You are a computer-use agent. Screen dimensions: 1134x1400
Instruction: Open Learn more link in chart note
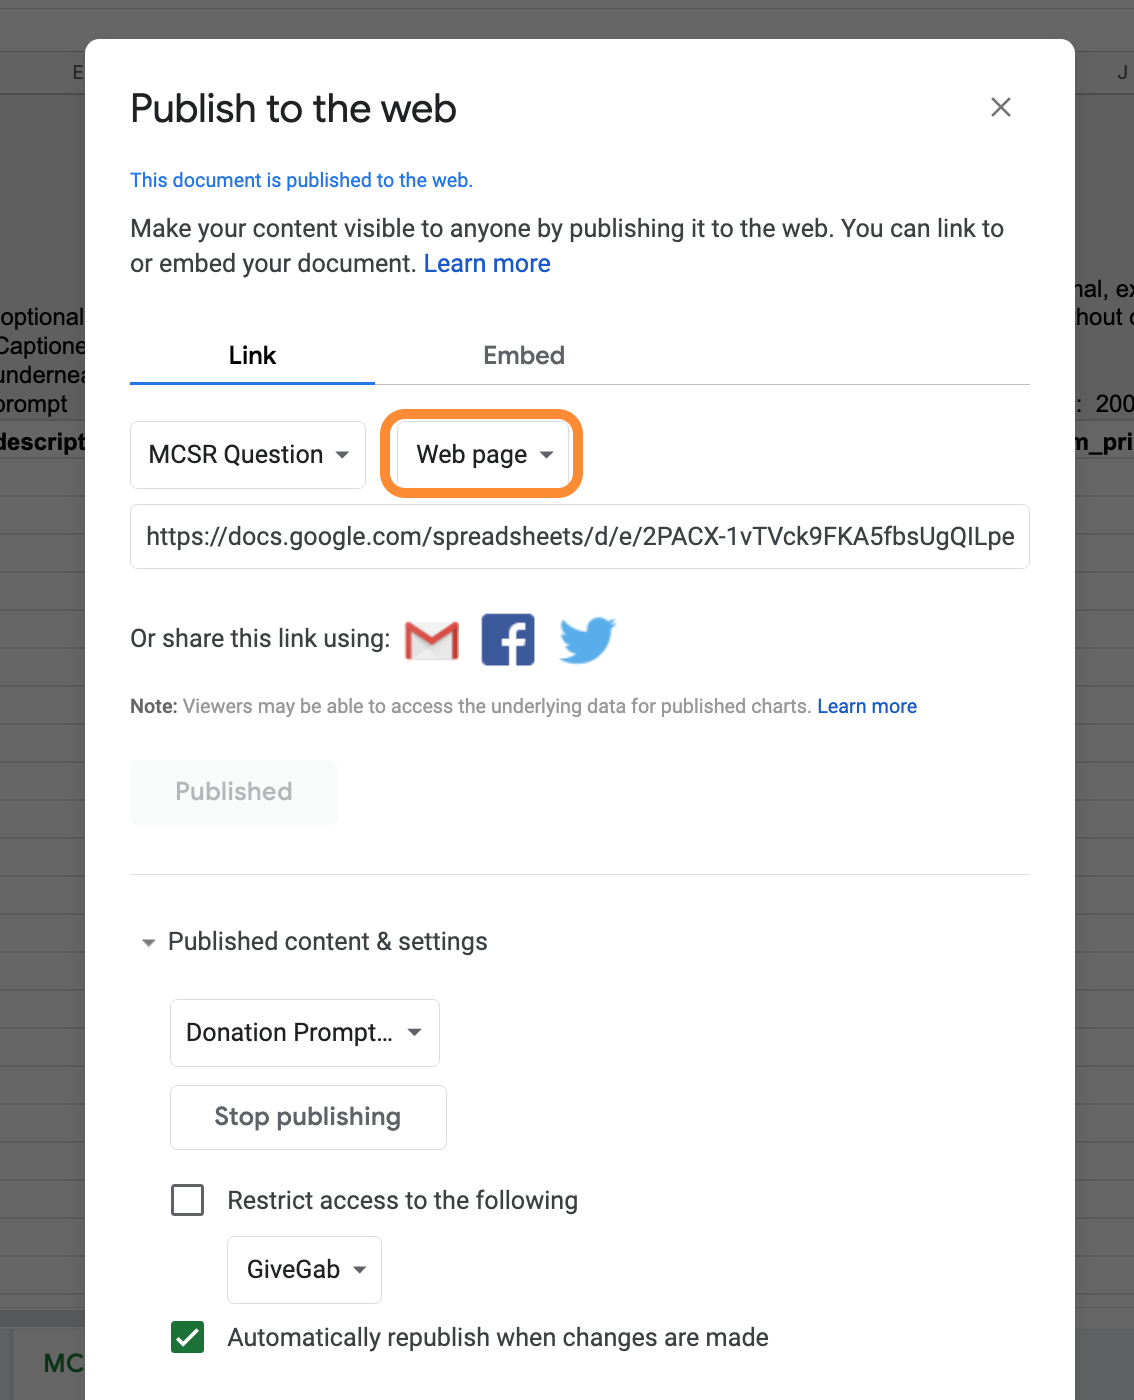point(867,706)
